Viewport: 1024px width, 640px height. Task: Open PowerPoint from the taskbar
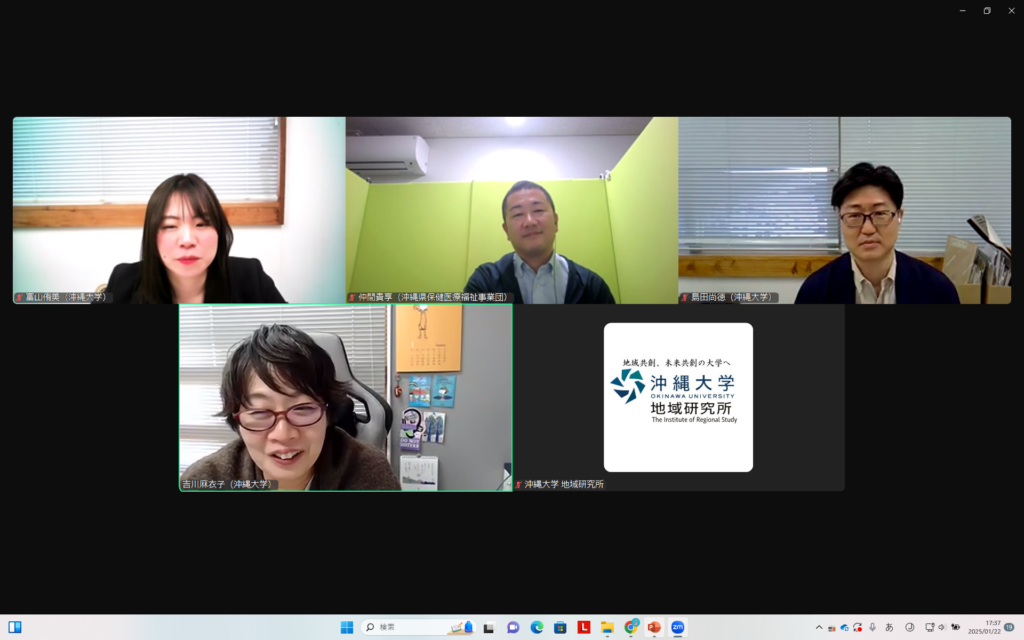pyautogui.click(x=654, y=627)
